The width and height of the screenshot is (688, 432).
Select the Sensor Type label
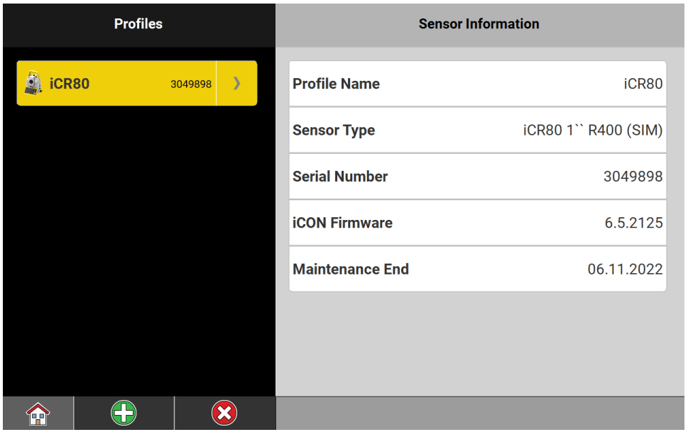pyautogui.click(x=333, y=130)
